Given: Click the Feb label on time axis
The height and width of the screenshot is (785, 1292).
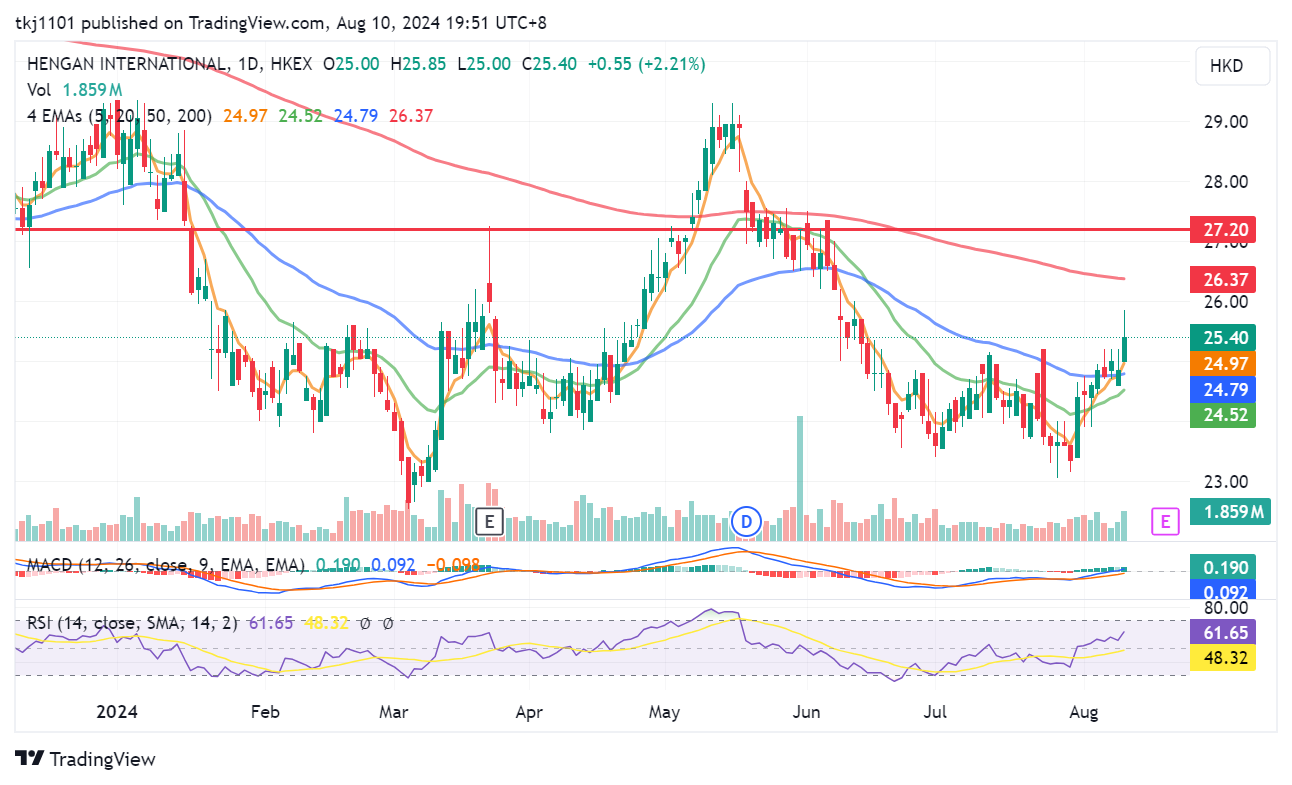Looking at the screenshot, I should (264, 713).
